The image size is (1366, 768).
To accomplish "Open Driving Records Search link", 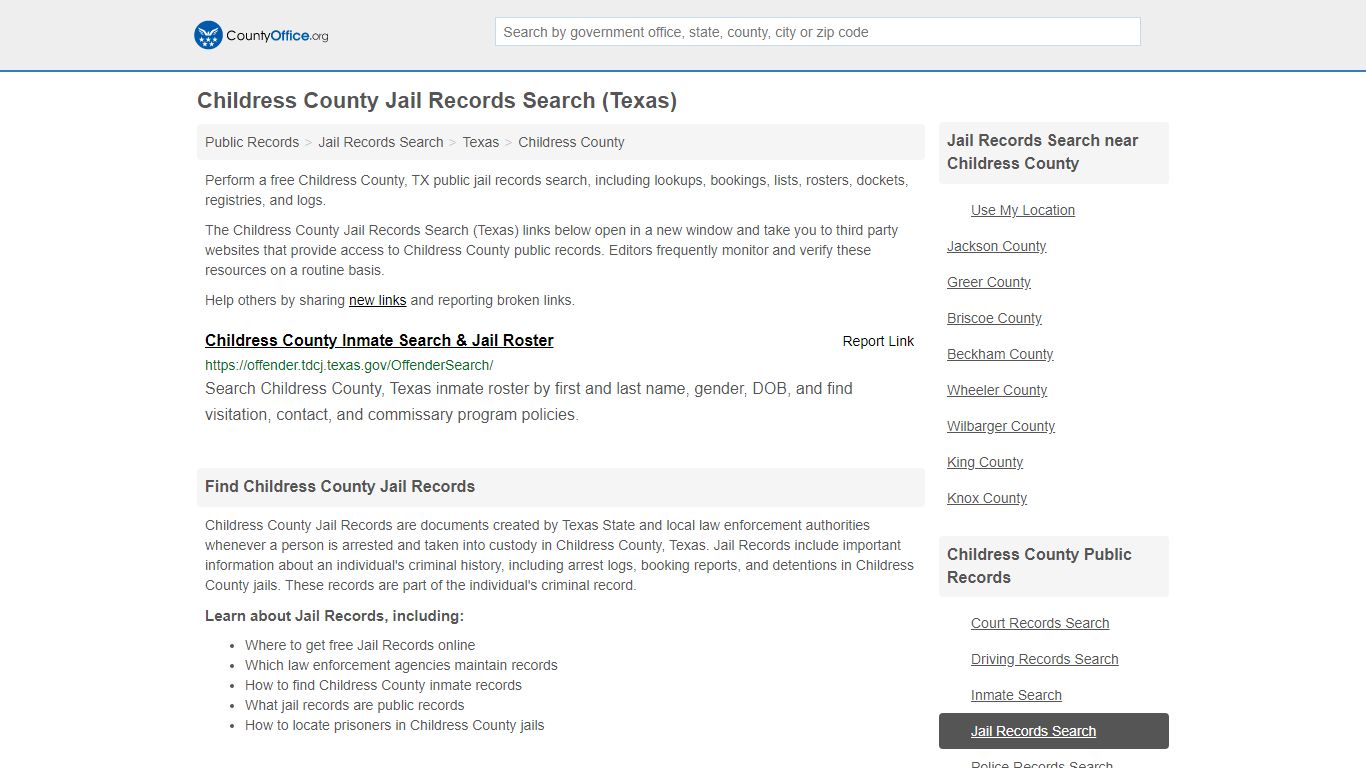I will pos(1045,659).
